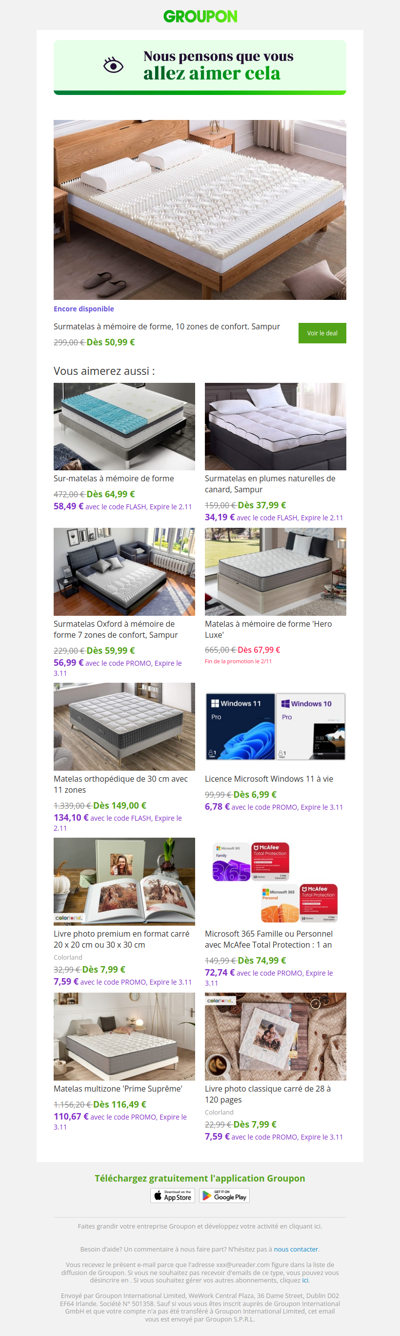Image resolution: width=400 pixels, height=1336 pixels.
Task: Open the large memory foam topper photo
Action: pos(200,210)
